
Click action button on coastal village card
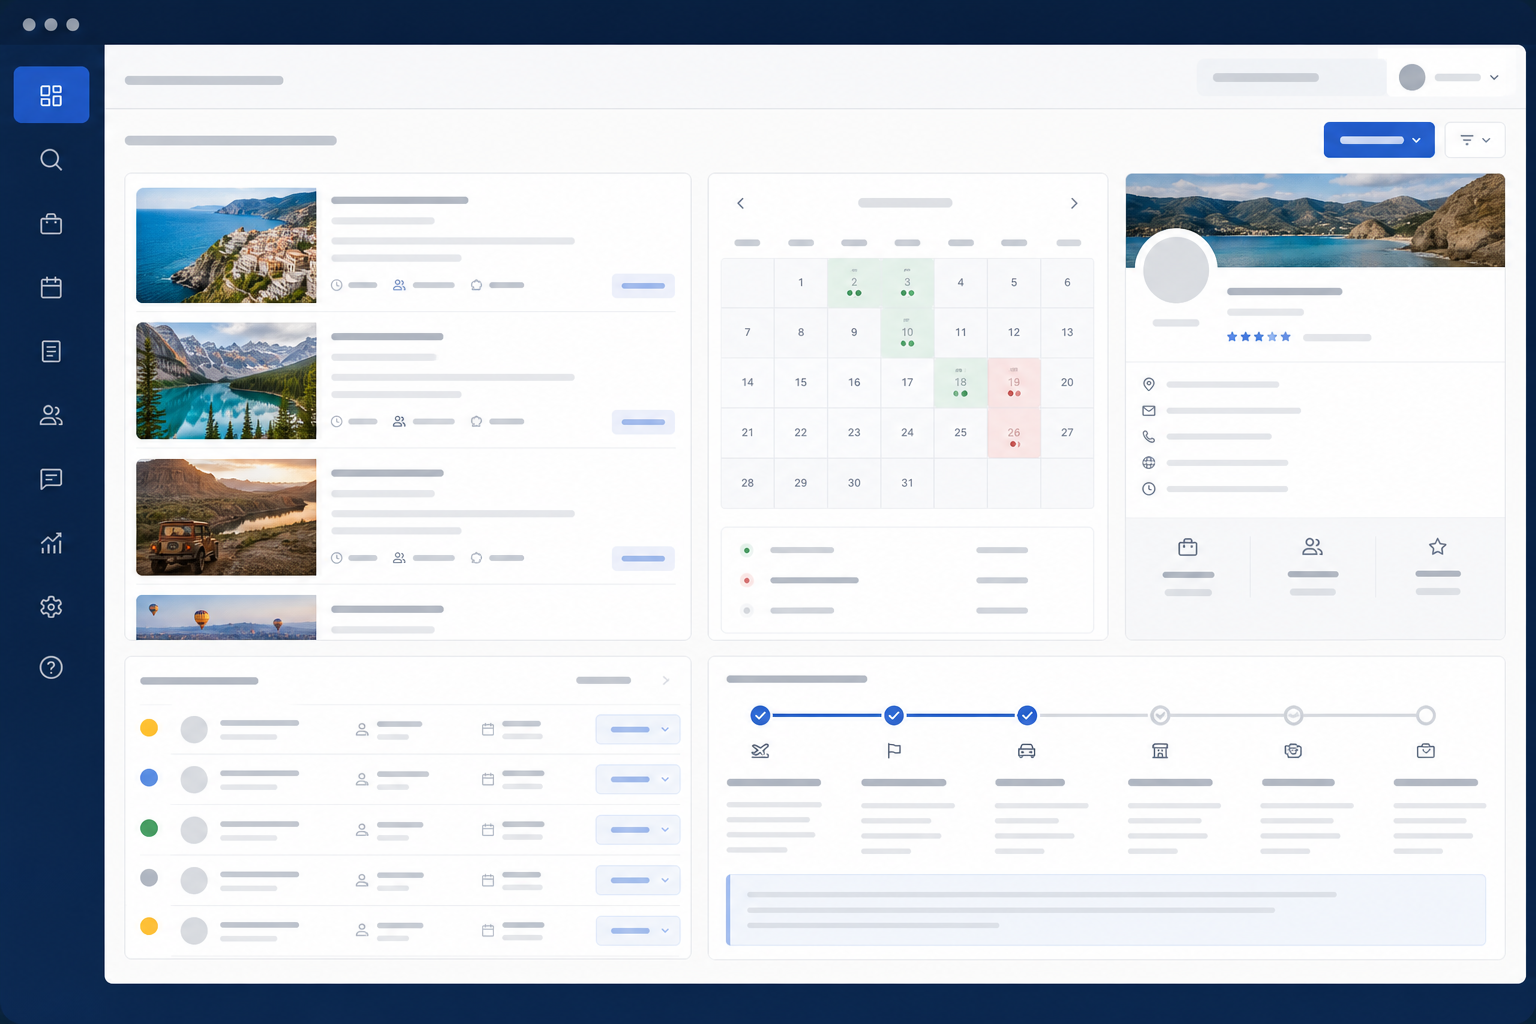[x=643, y=285]
